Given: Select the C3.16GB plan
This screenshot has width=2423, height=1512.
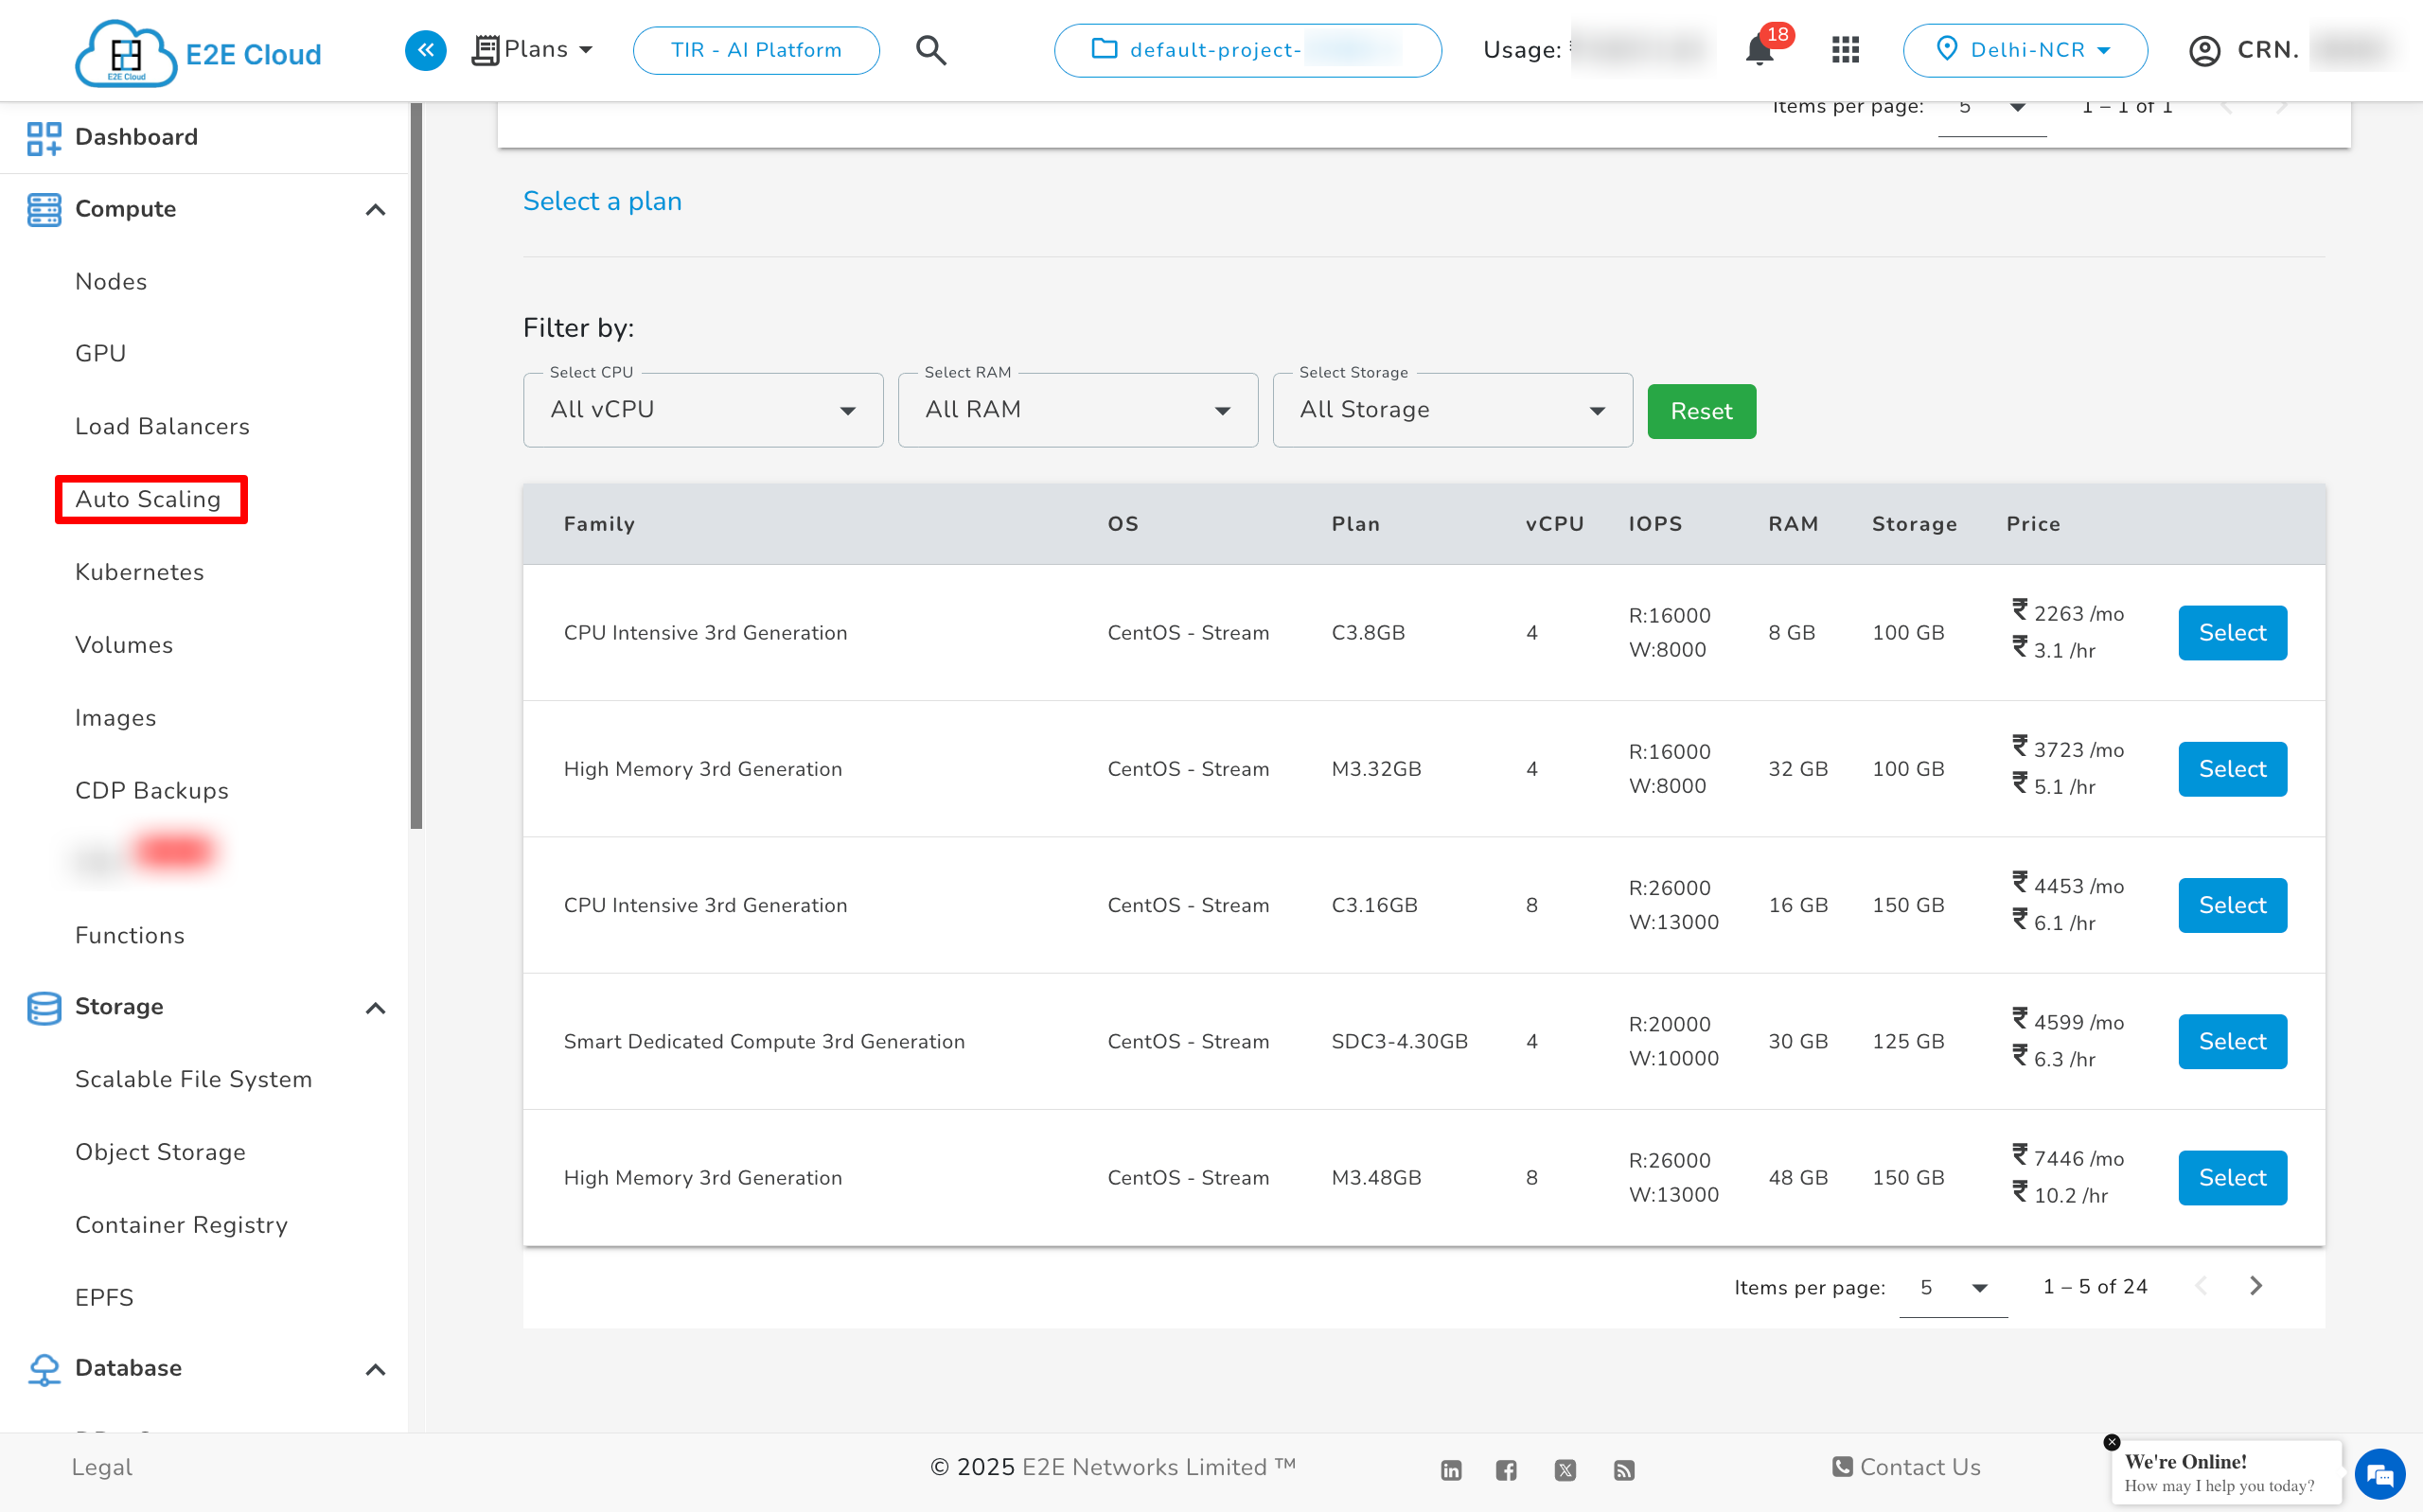Looking at the screenshot, I should 2232,905.
